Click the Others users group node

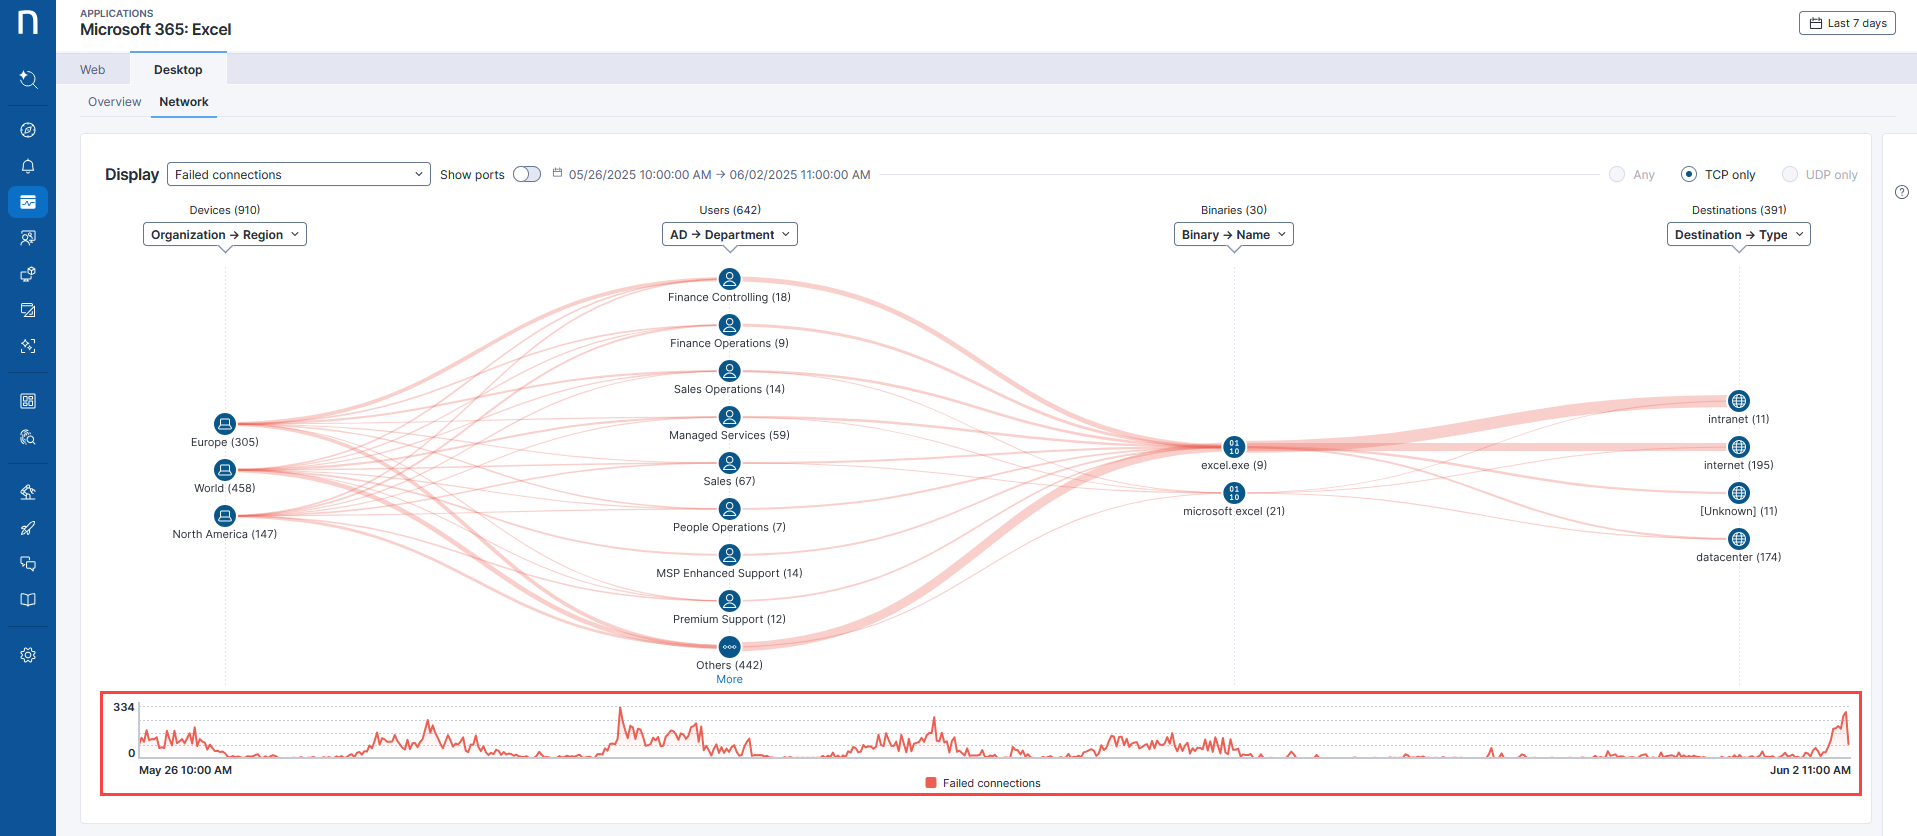(x=730, y=647)
